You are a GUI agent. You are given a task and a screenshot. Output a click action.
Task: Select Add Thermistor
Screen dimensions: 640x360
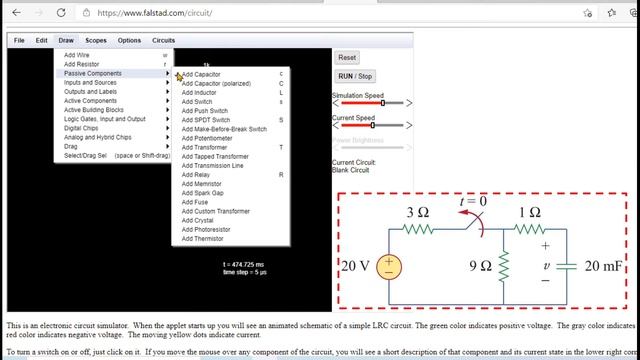pos(231,239)
